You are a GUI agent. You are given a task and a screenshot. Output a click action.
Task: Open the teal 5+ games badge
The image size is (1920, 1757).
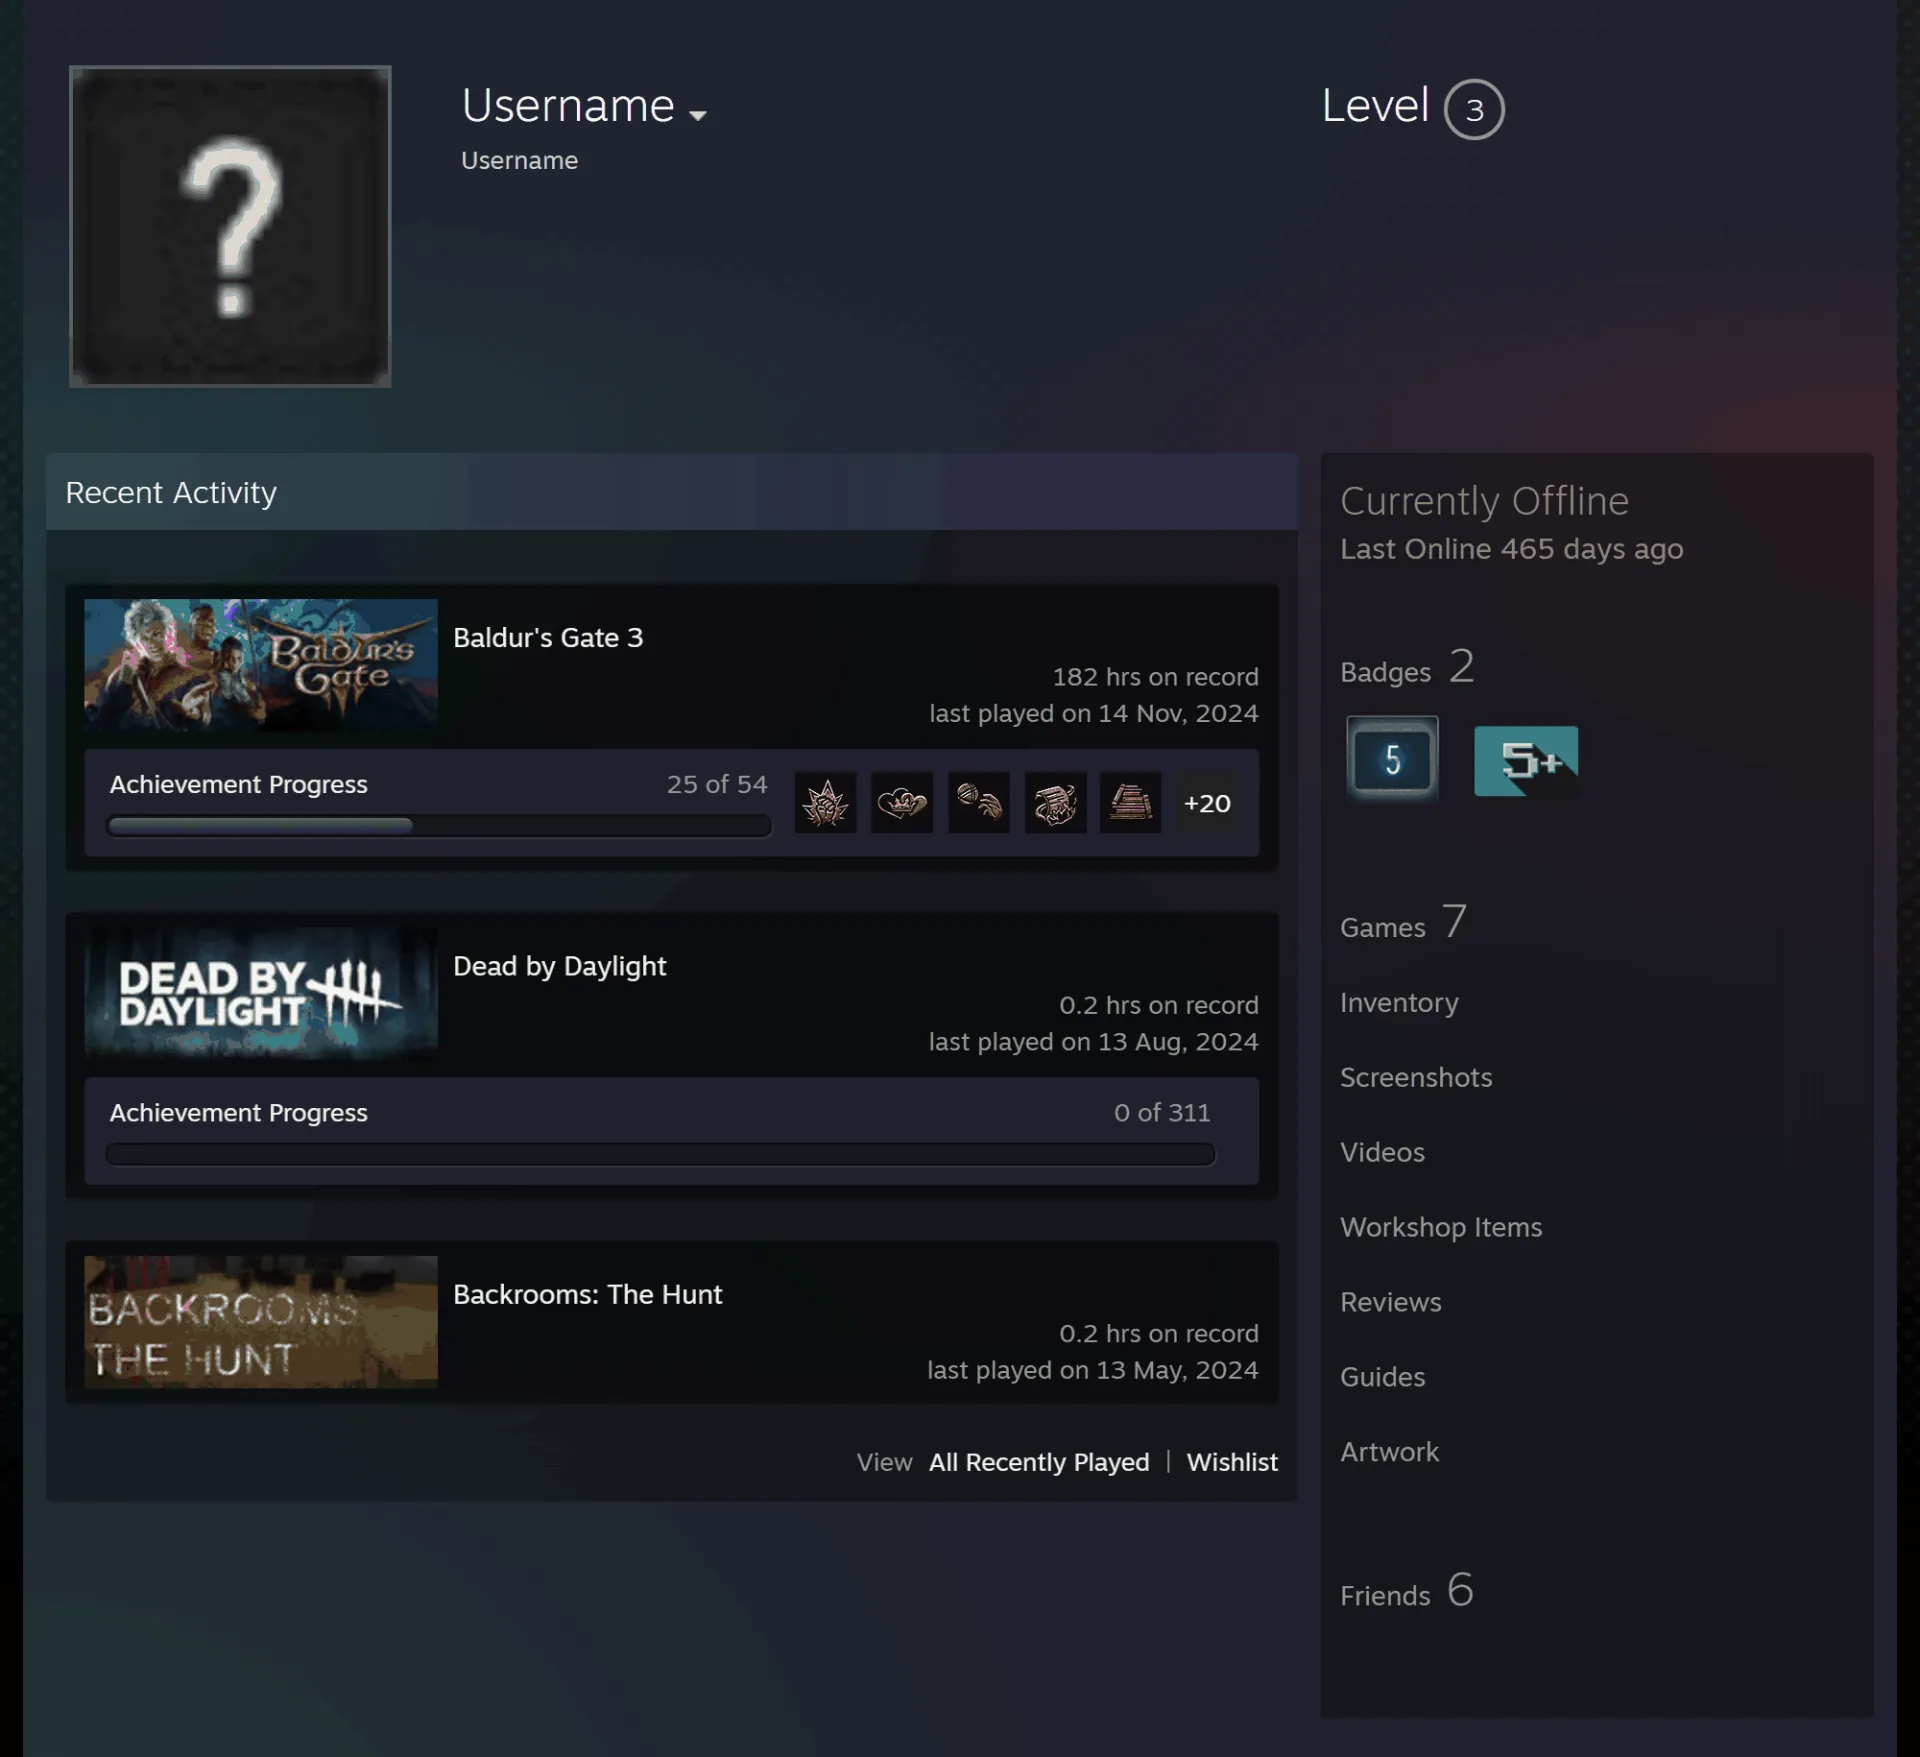point(1526,761)
